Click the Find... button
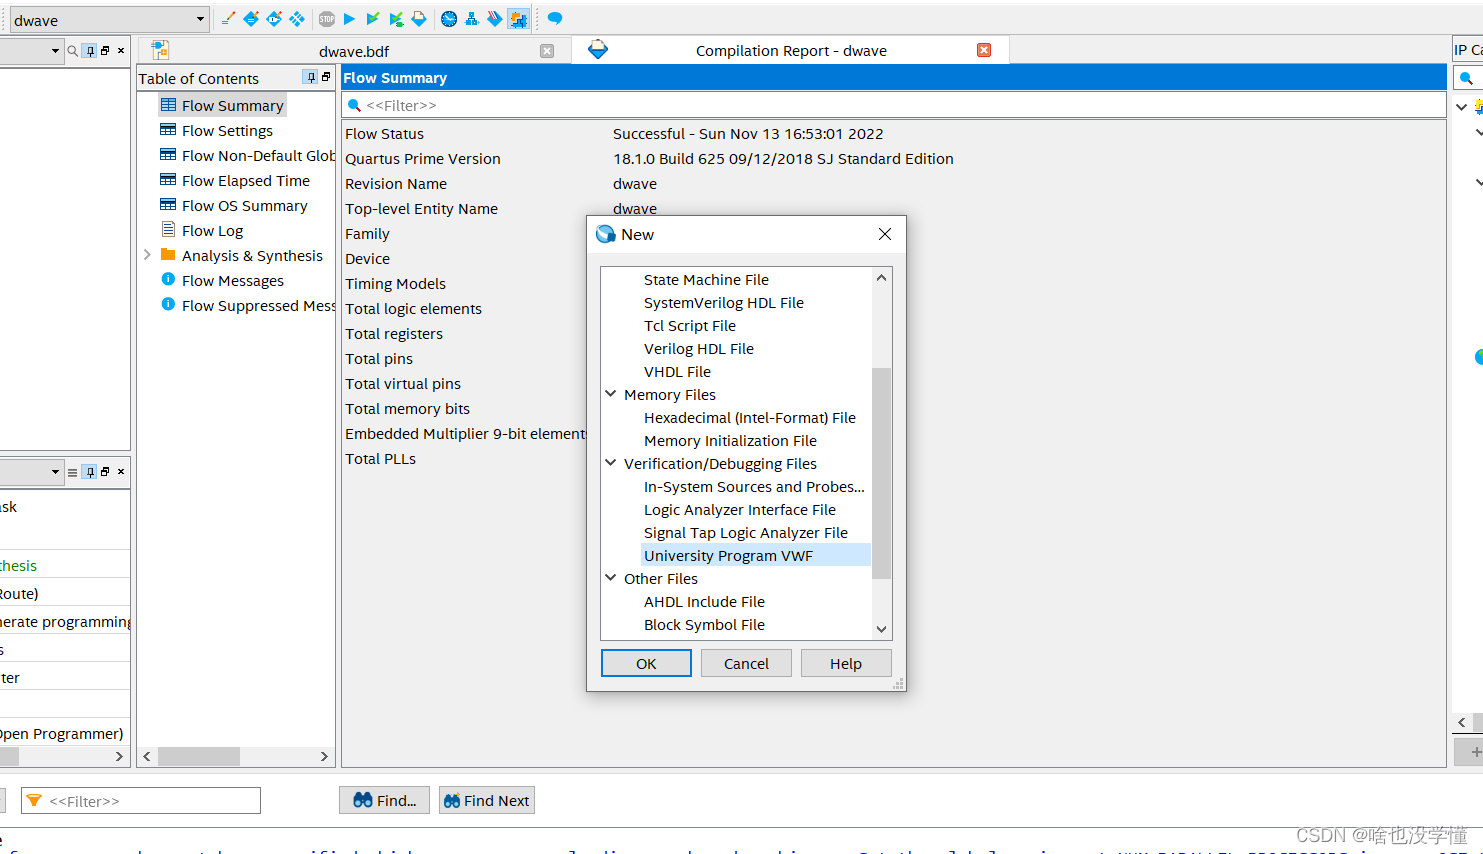This screenshot has height=854, width=1483. [385, 800]
